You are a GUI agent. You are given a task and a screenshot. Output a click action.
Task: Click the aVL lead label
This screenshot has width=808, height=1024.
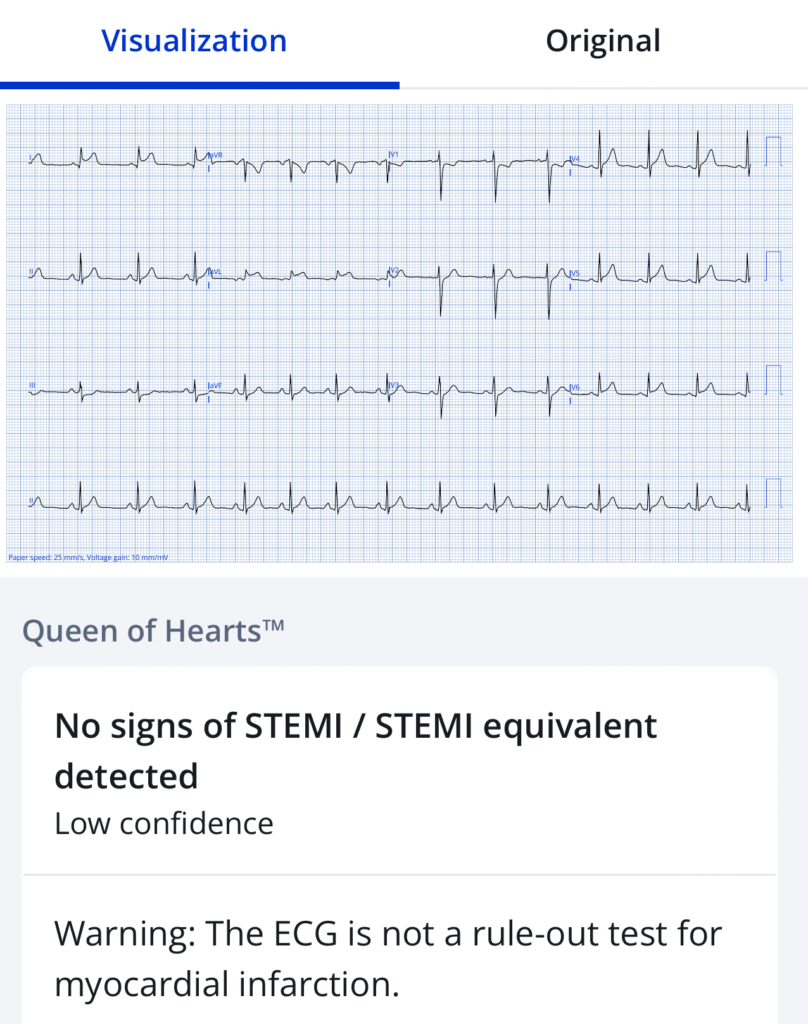pos(215,271)
